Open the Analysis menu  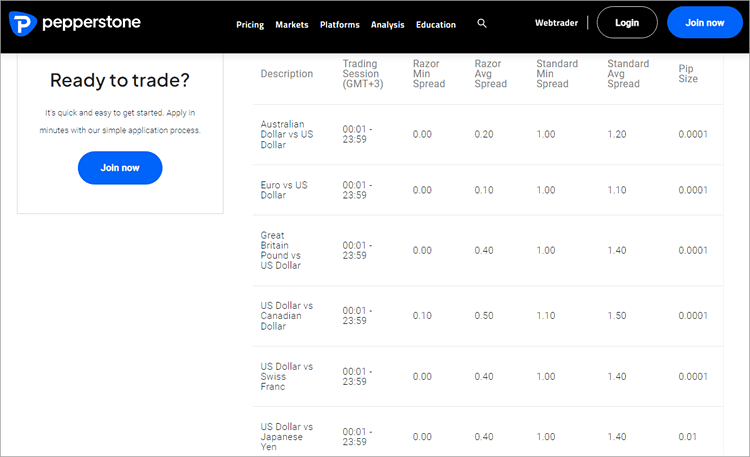coord(388,24)
